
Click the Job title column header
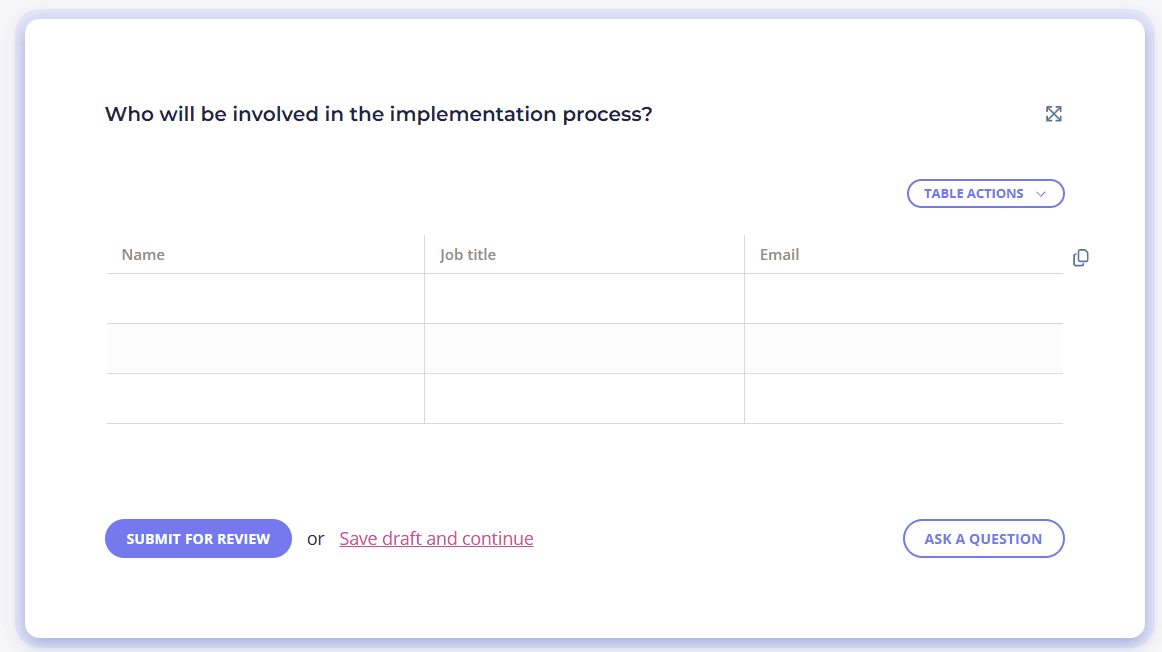468,255
